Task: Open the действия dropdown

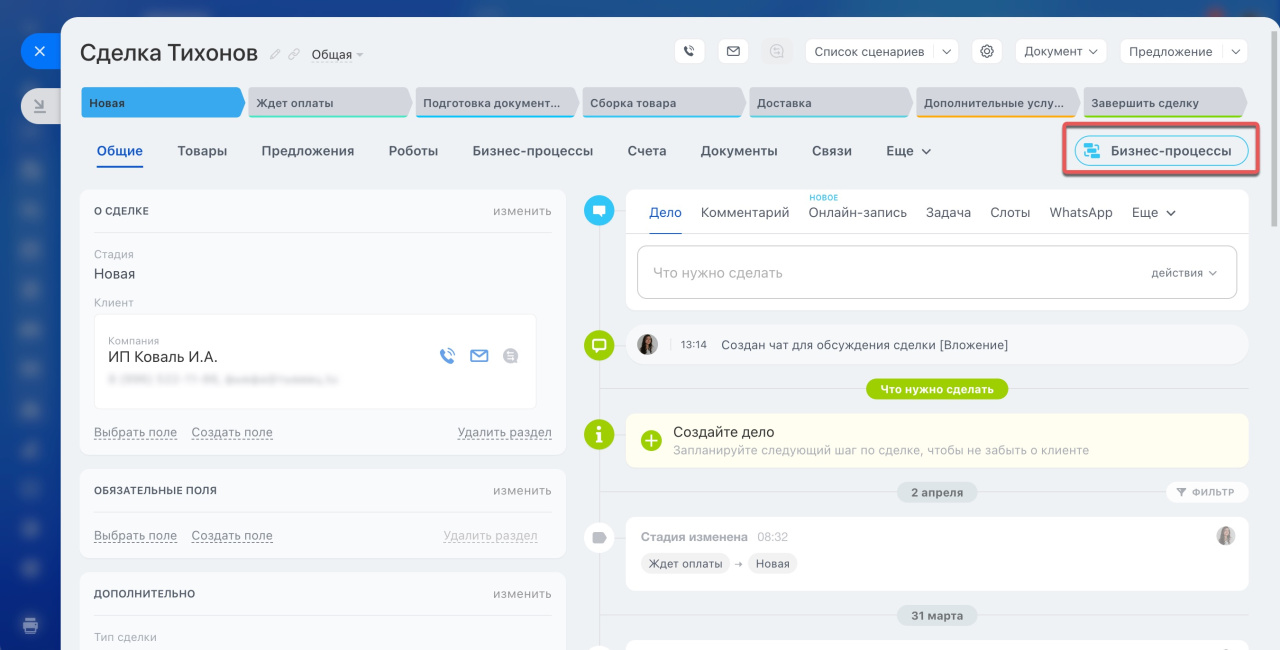Action: pyautogui.click(x=1184, y=273)
